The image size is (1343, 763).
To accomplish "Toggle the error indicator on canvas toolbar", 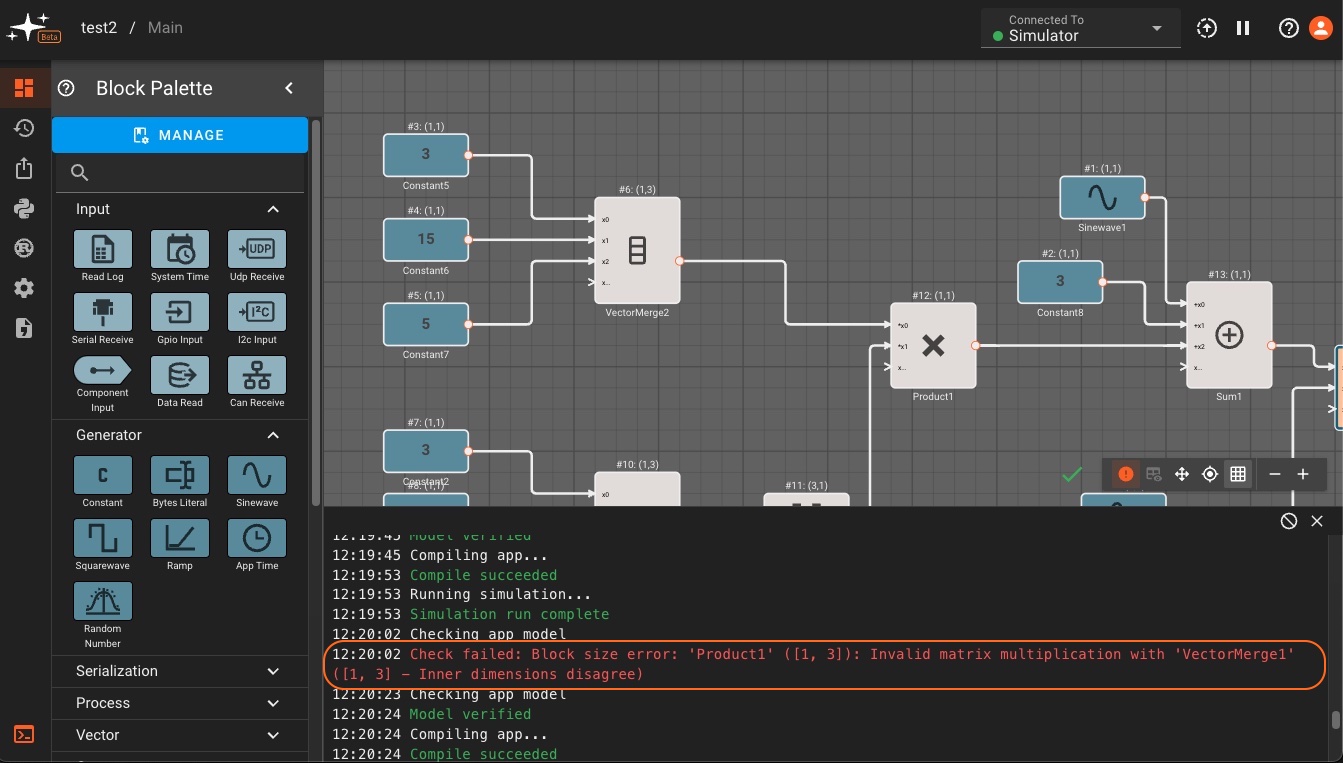I will [x=1126, y=474].
